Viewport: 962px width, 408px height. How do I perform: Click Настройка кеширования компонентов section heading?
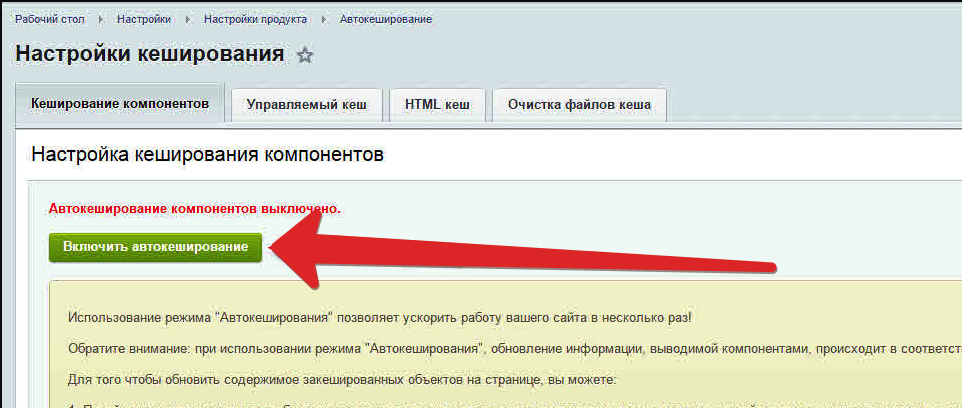click(x=207, y=155)
